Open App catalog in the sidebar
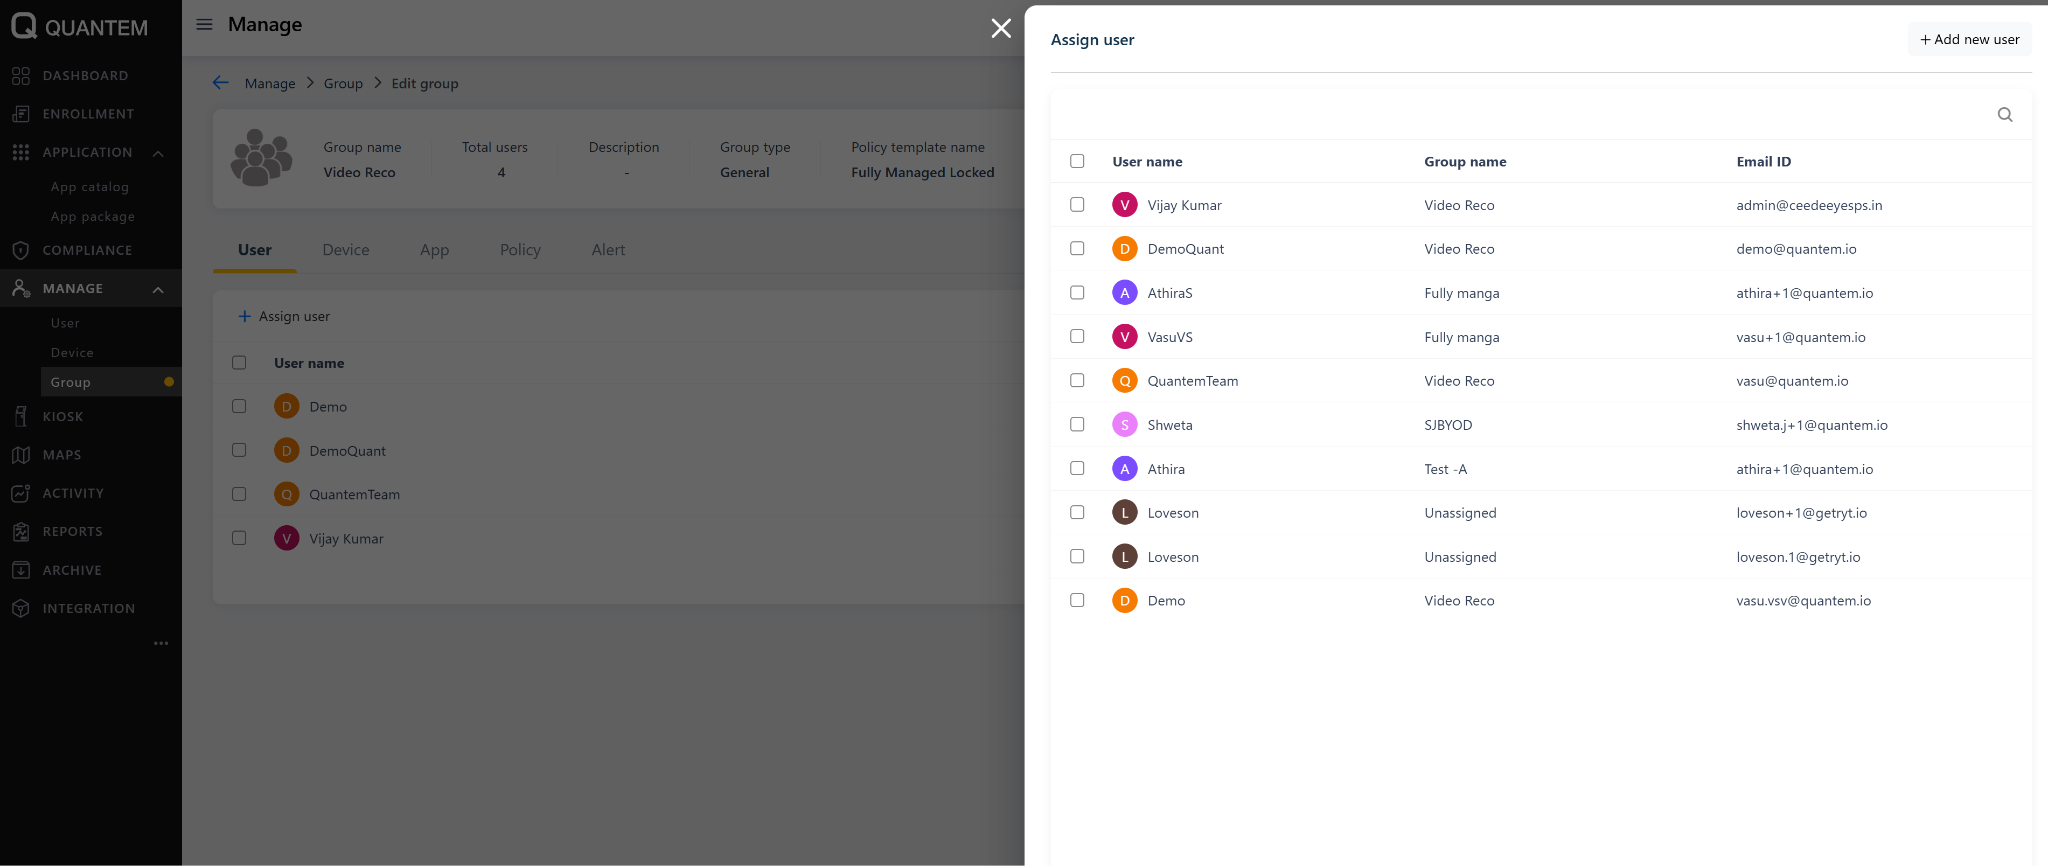Image resolution: width=2048 pixels, height=866 pixels. (x=90, y=187)
